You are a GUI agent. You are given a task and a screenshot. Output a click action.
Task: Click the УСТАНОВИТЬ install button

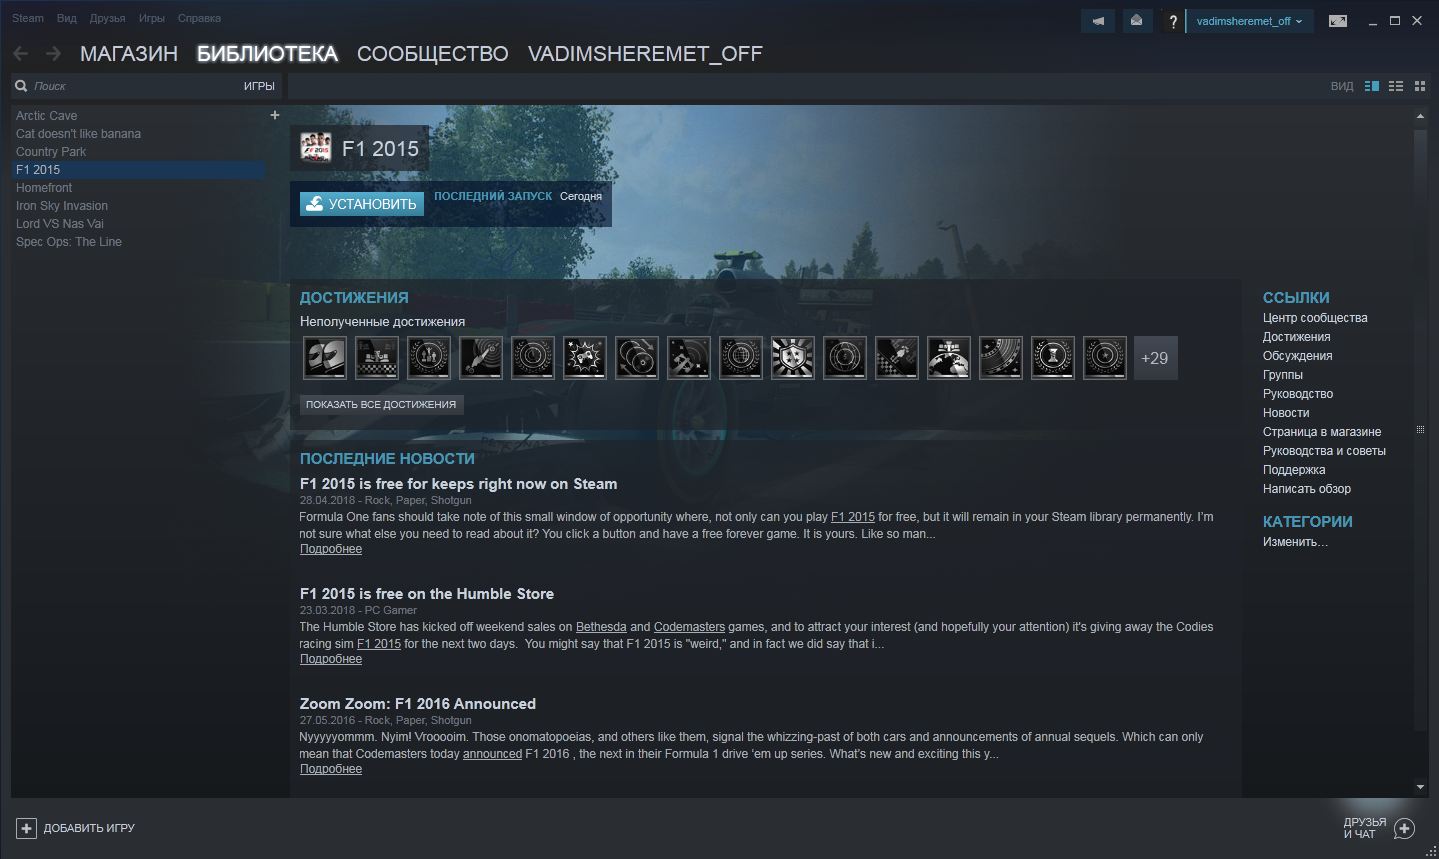click(x=362, y=204)
